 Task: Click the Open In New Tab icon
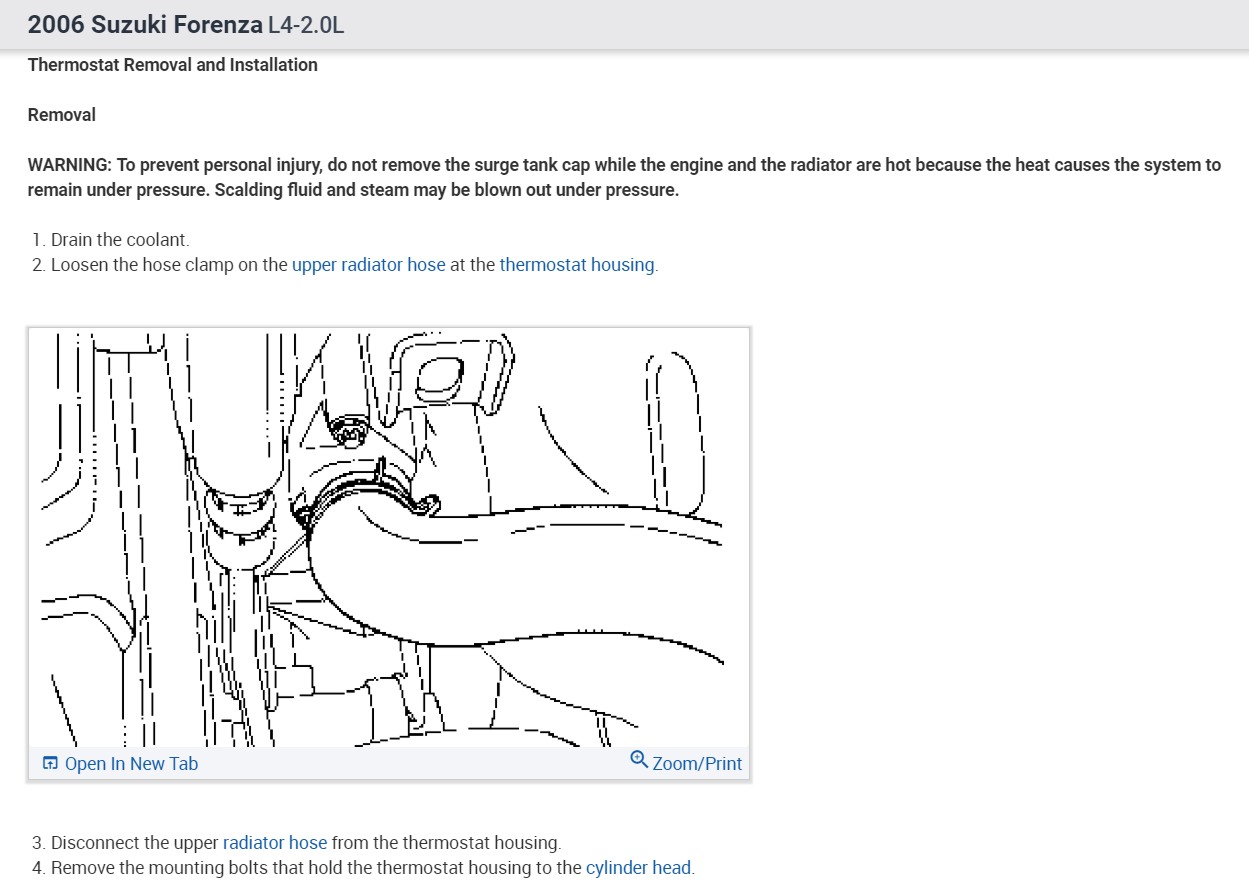[x=50, y=764]
